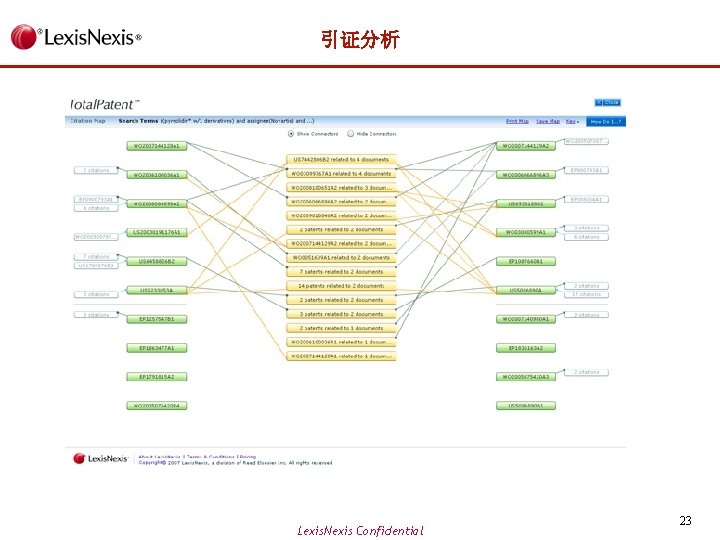
Task: Click the 7 citations box on left
Action: [x=96, y=256]
